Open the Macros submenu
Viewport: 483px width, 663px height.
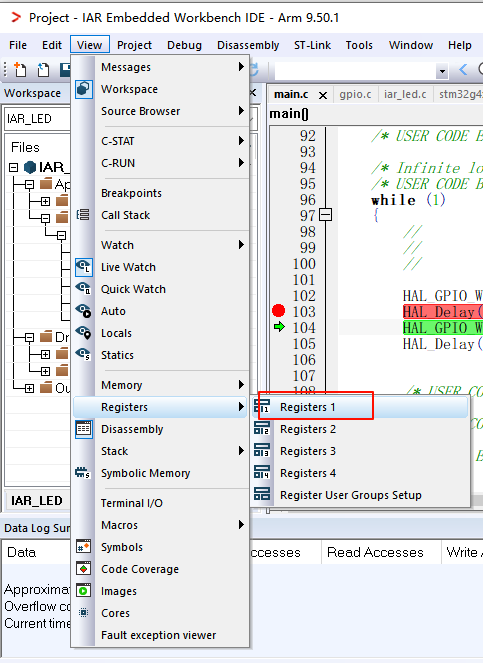tap(161, 525)
